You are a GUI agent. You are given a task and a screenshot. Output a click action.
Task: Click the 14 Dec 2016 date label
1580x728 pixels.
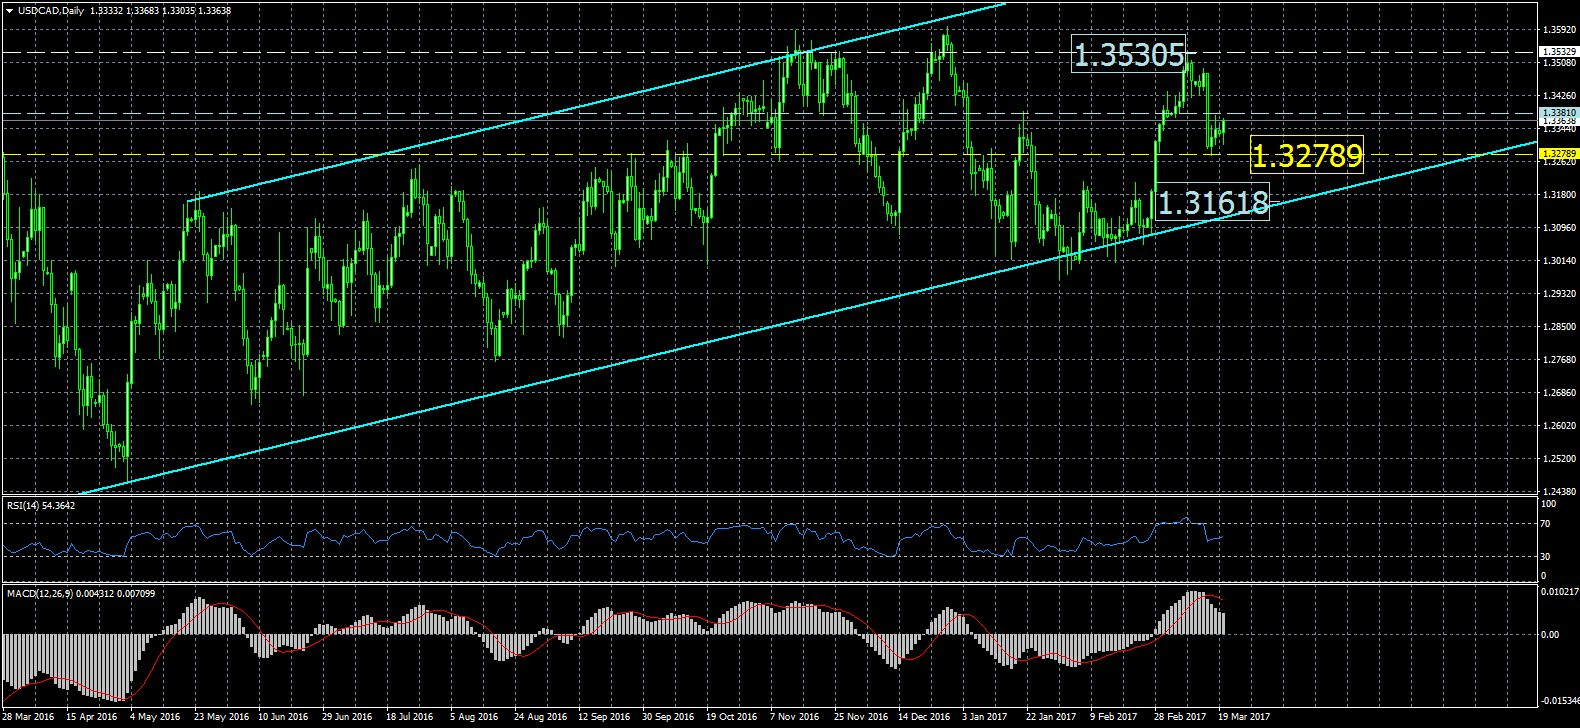pos(923,717)
